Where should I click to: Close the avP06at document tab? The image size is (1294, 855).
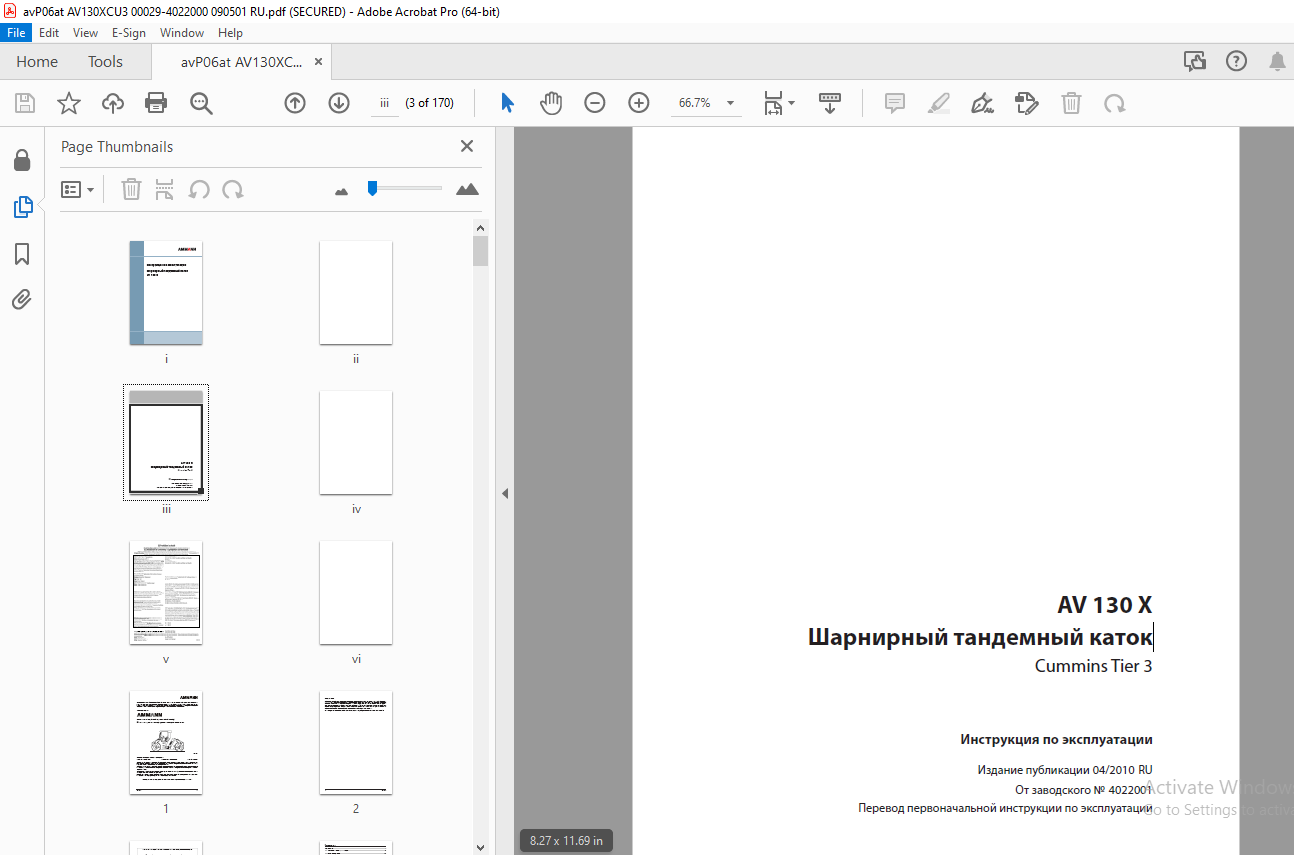click(319, 62)
